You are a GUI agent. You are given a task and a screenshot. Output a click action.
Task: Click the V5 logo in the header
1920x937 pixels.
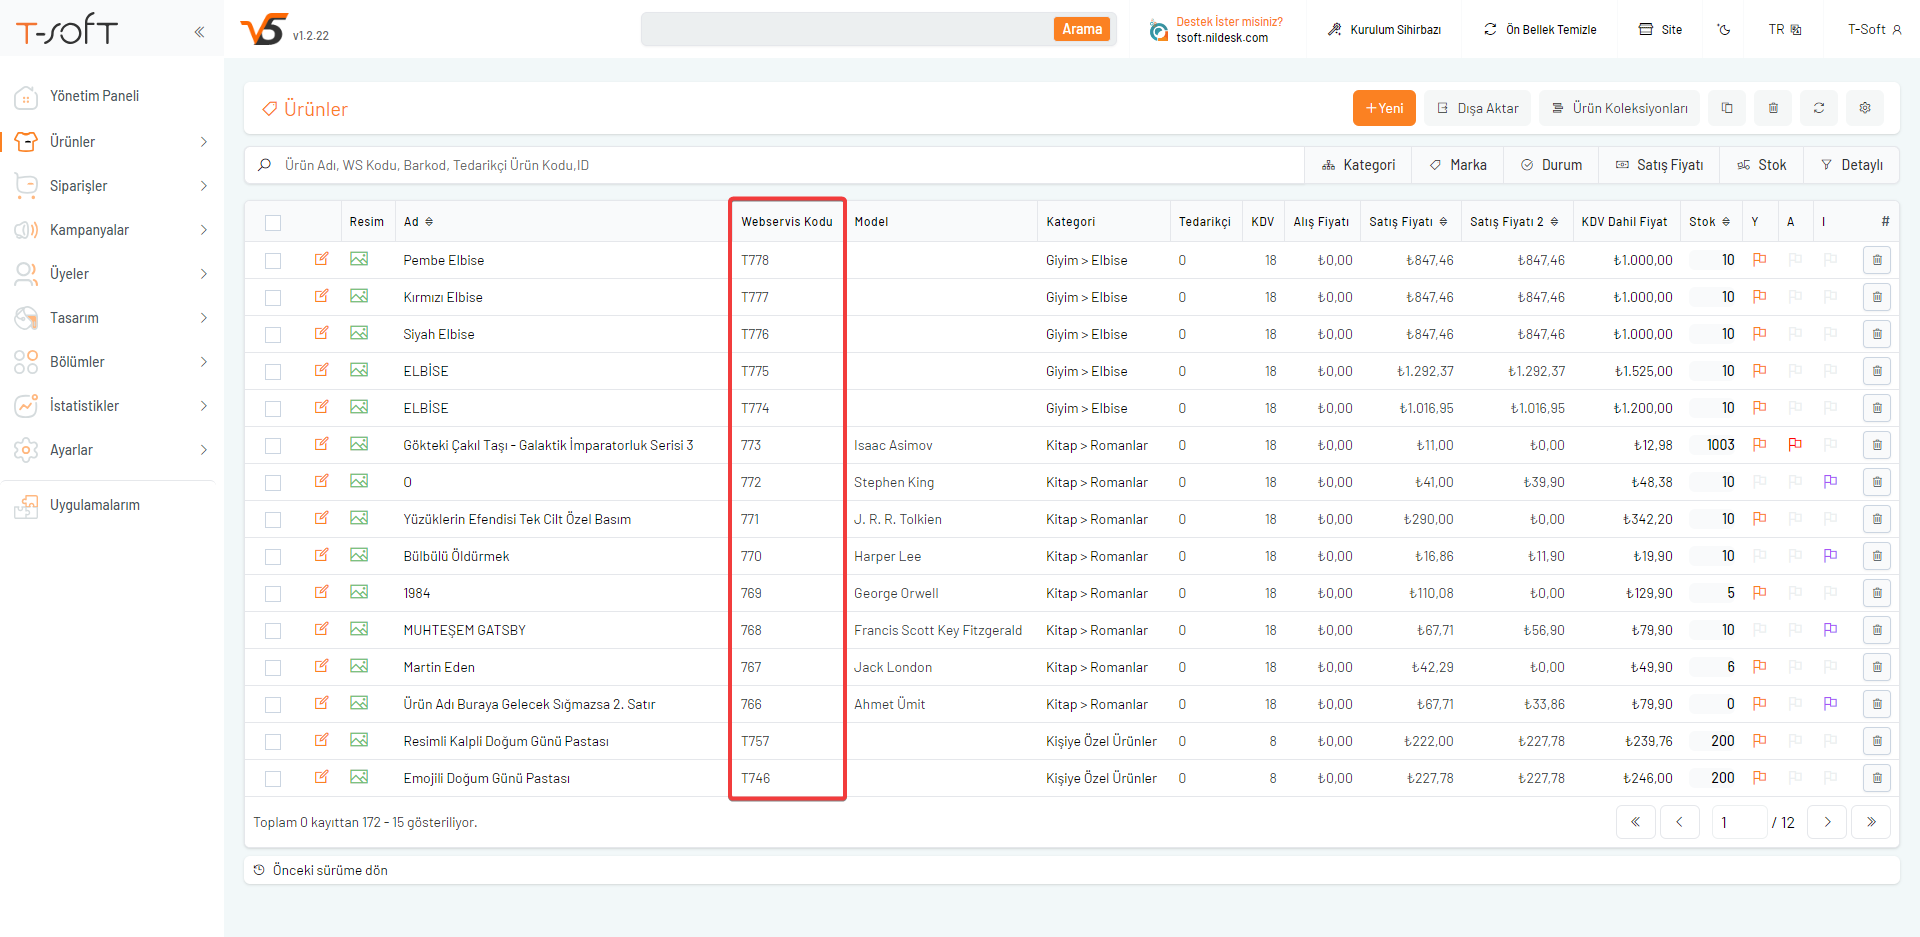(x=264, y=29)
